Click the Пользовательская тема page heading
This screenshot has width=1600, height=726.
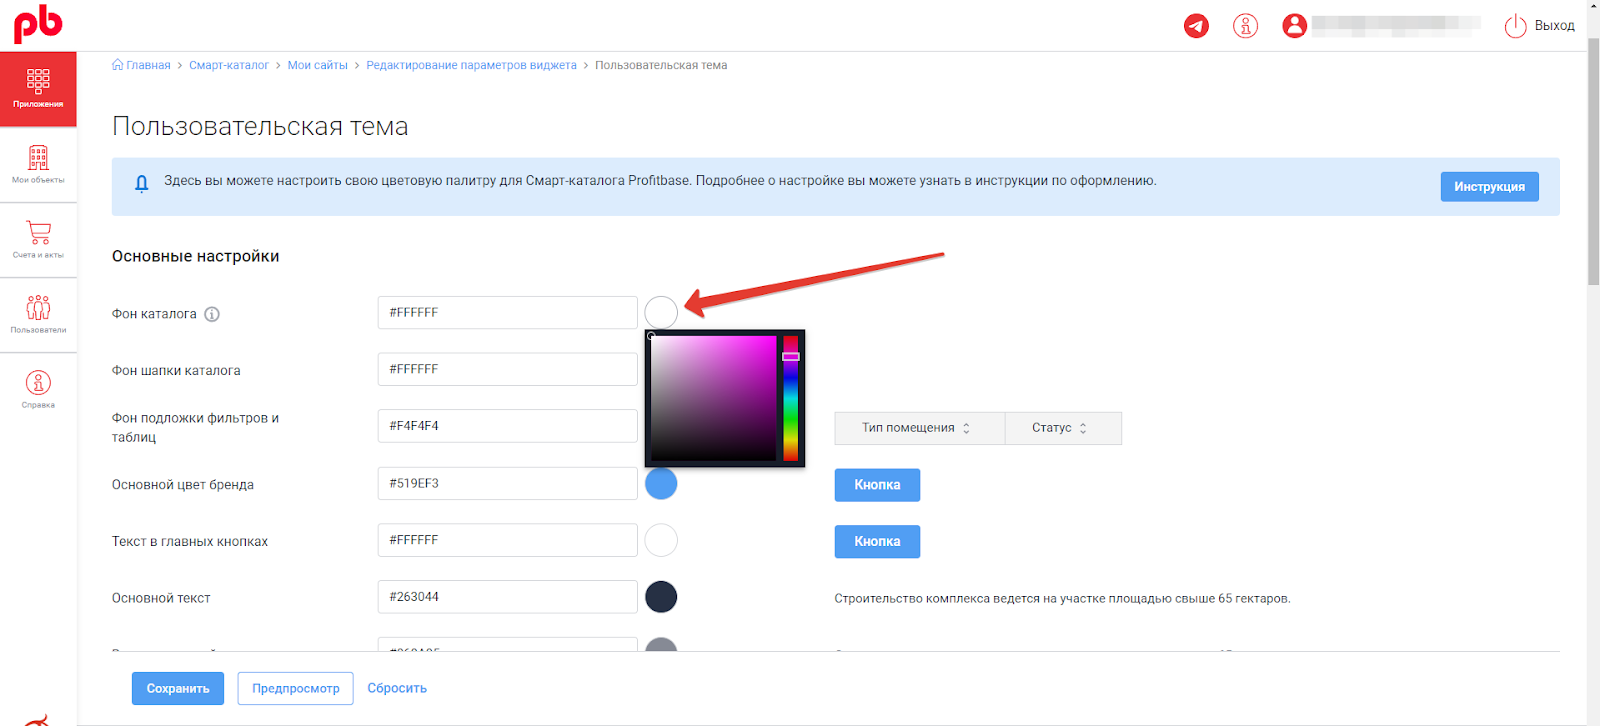pyautogui.click(x=260, y=127)
